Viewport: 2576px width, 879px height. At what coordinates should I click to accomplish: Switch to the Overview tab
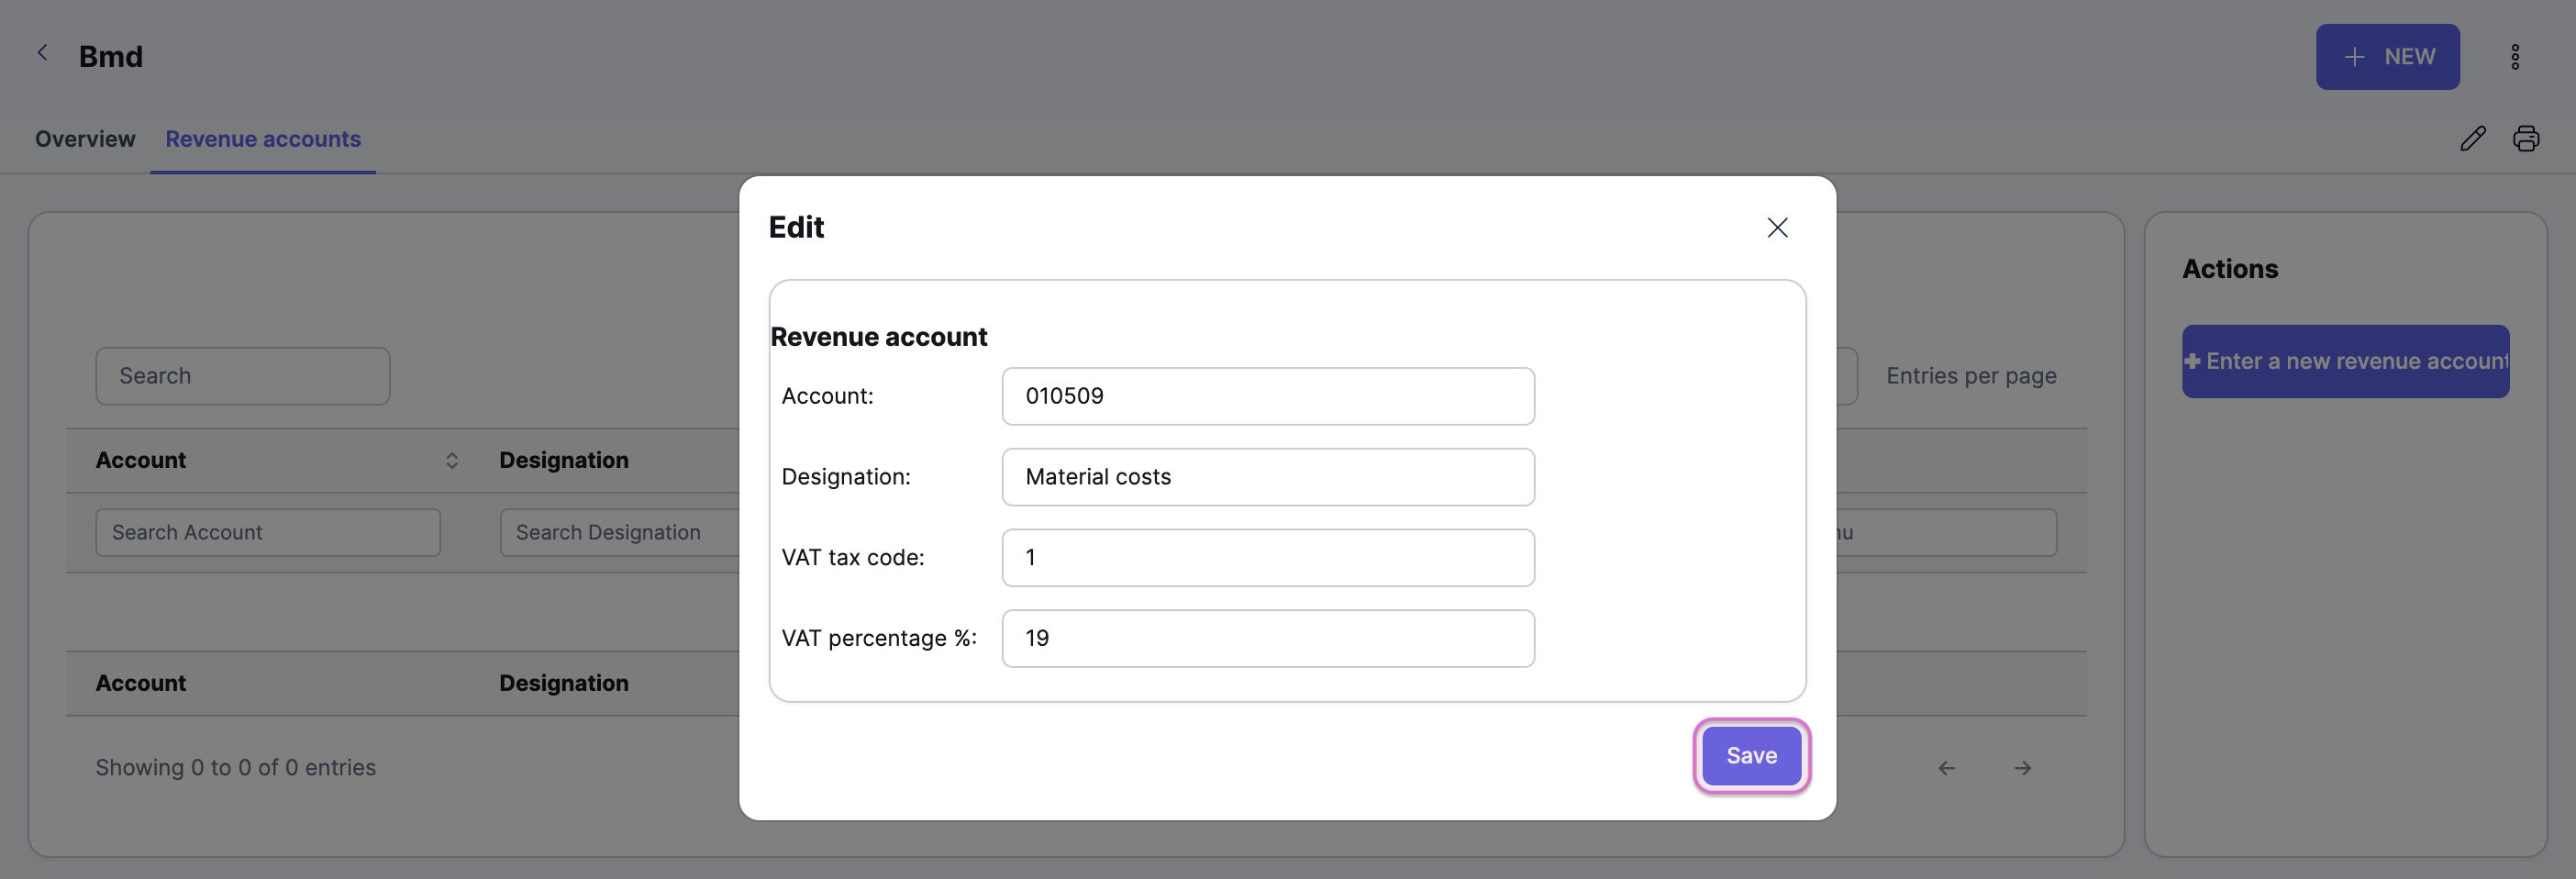pyautogui.click(x=85, y=139)
